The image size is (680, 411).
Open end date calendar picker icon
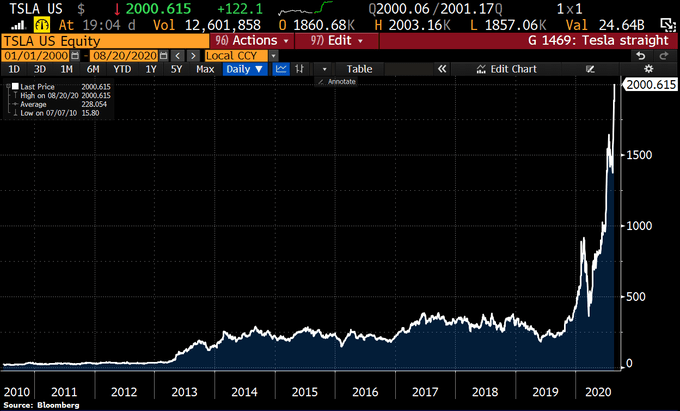(x=163, y=56)
